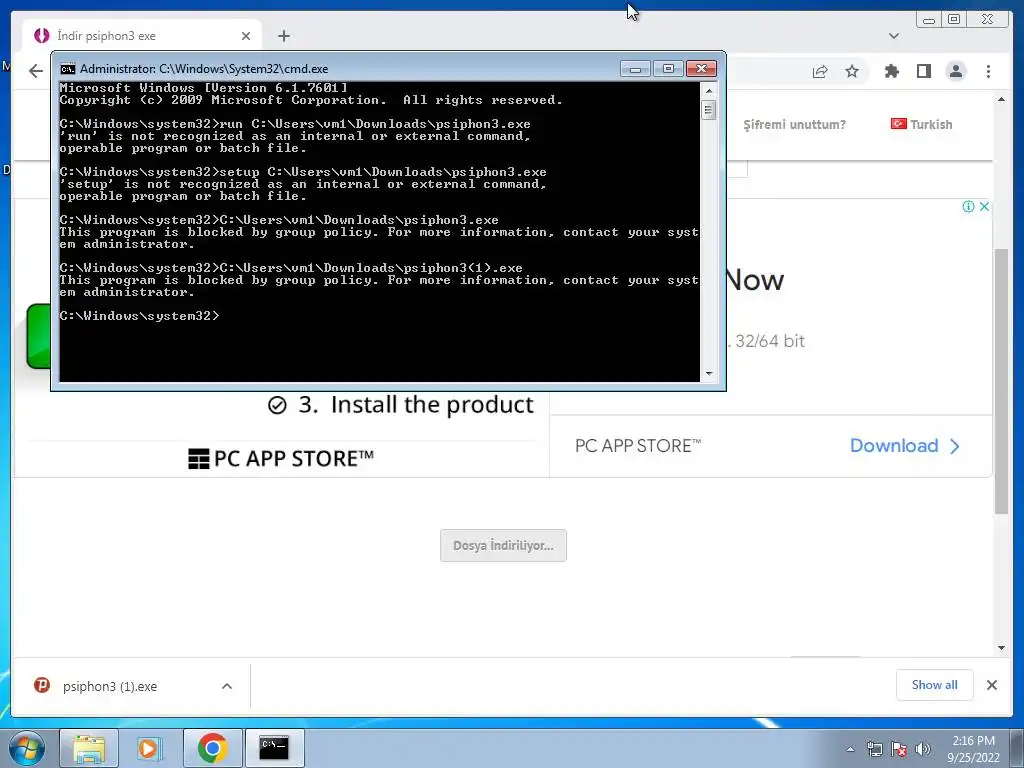The width and height of the screenshot is (1024, 768).
Task: Go back with Chrome's back arrow
Action: coord(36,71)
